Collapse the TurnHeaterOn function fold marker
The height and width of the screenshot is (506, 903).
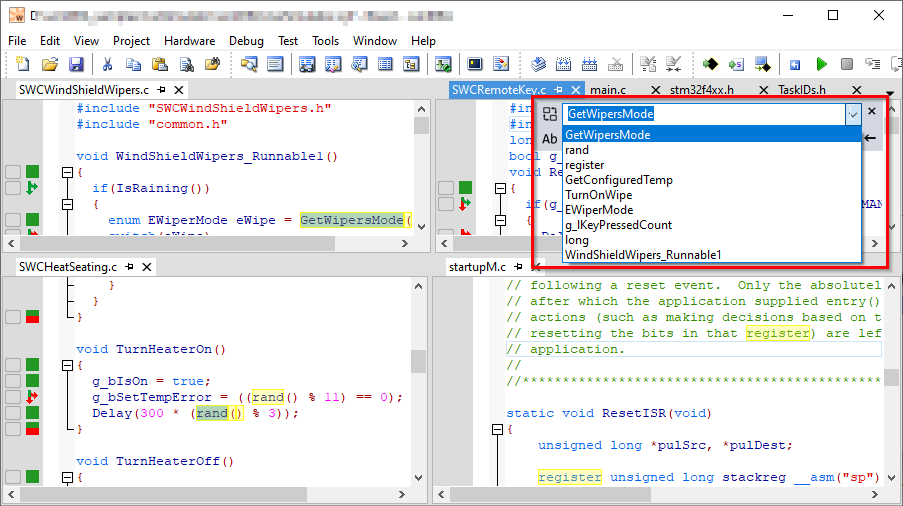pyautogui.click(x=68, y=366)
